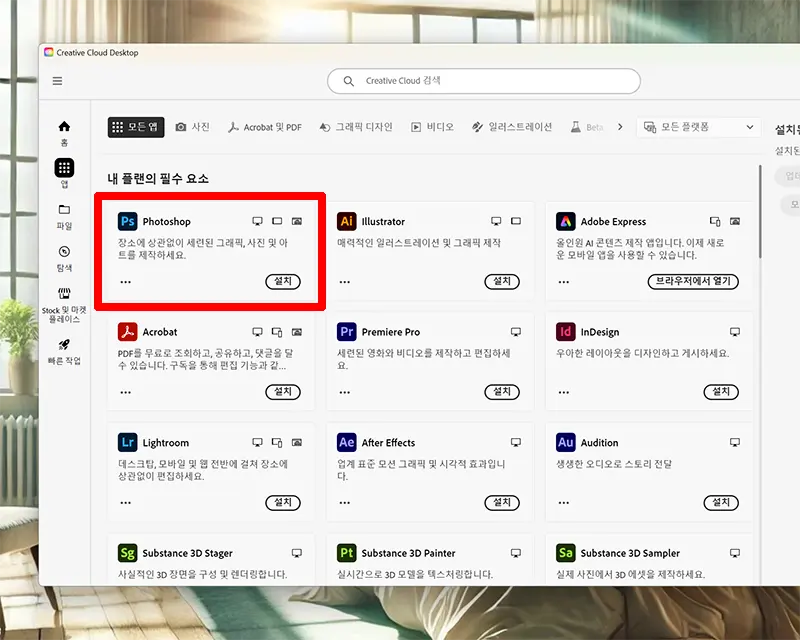The width and height of the screenshot is (800, 640).
Task: Select the Apps grid sidebar icon
Action: pos(64,168)
